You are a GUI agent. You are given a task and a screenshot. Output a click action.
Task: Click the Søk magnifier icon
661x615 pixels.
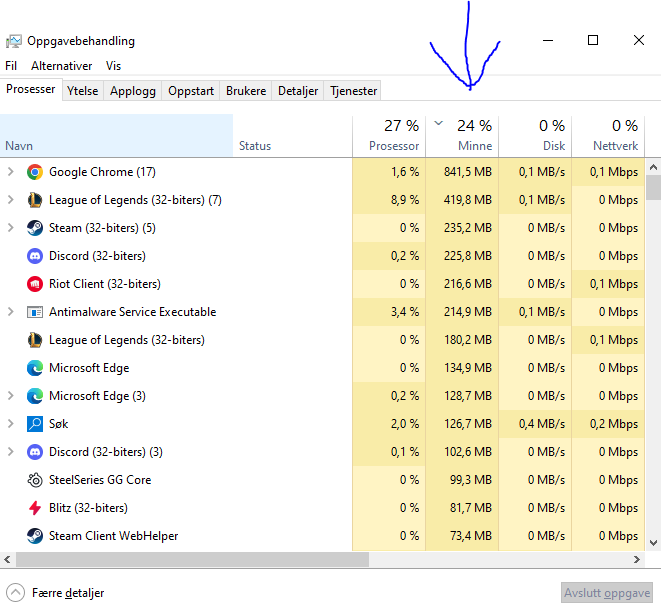click(35, 424)
